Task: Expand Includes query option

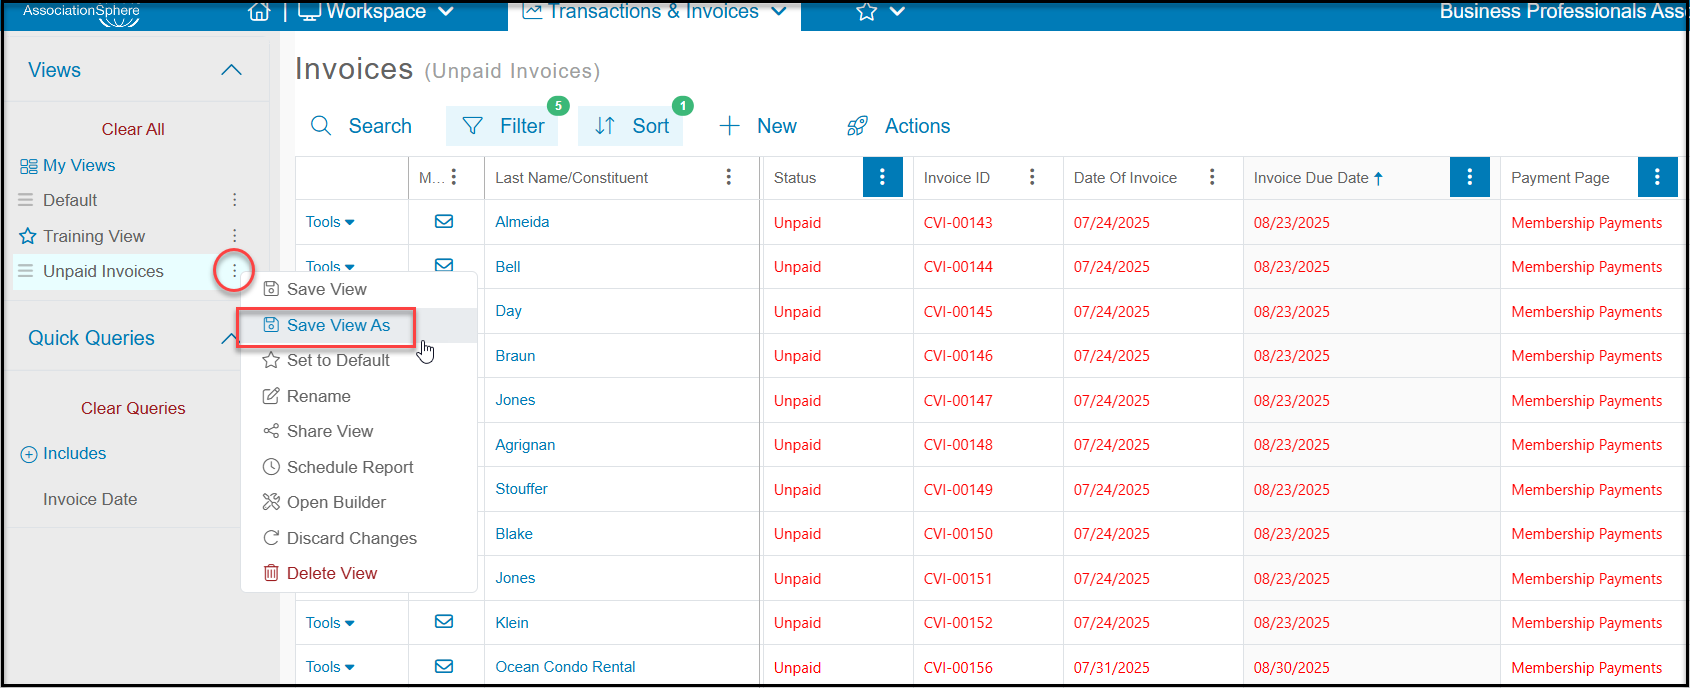Action: [x=64, y=454]
